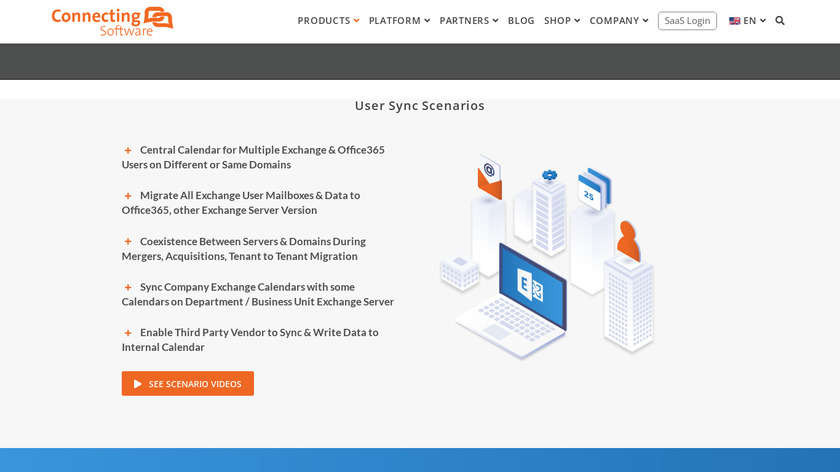Viewport: 840px width, 472px height.
Task: Click the play icon on Scenario Videos button
Action: pyautogui.click(x=138, y=384)
